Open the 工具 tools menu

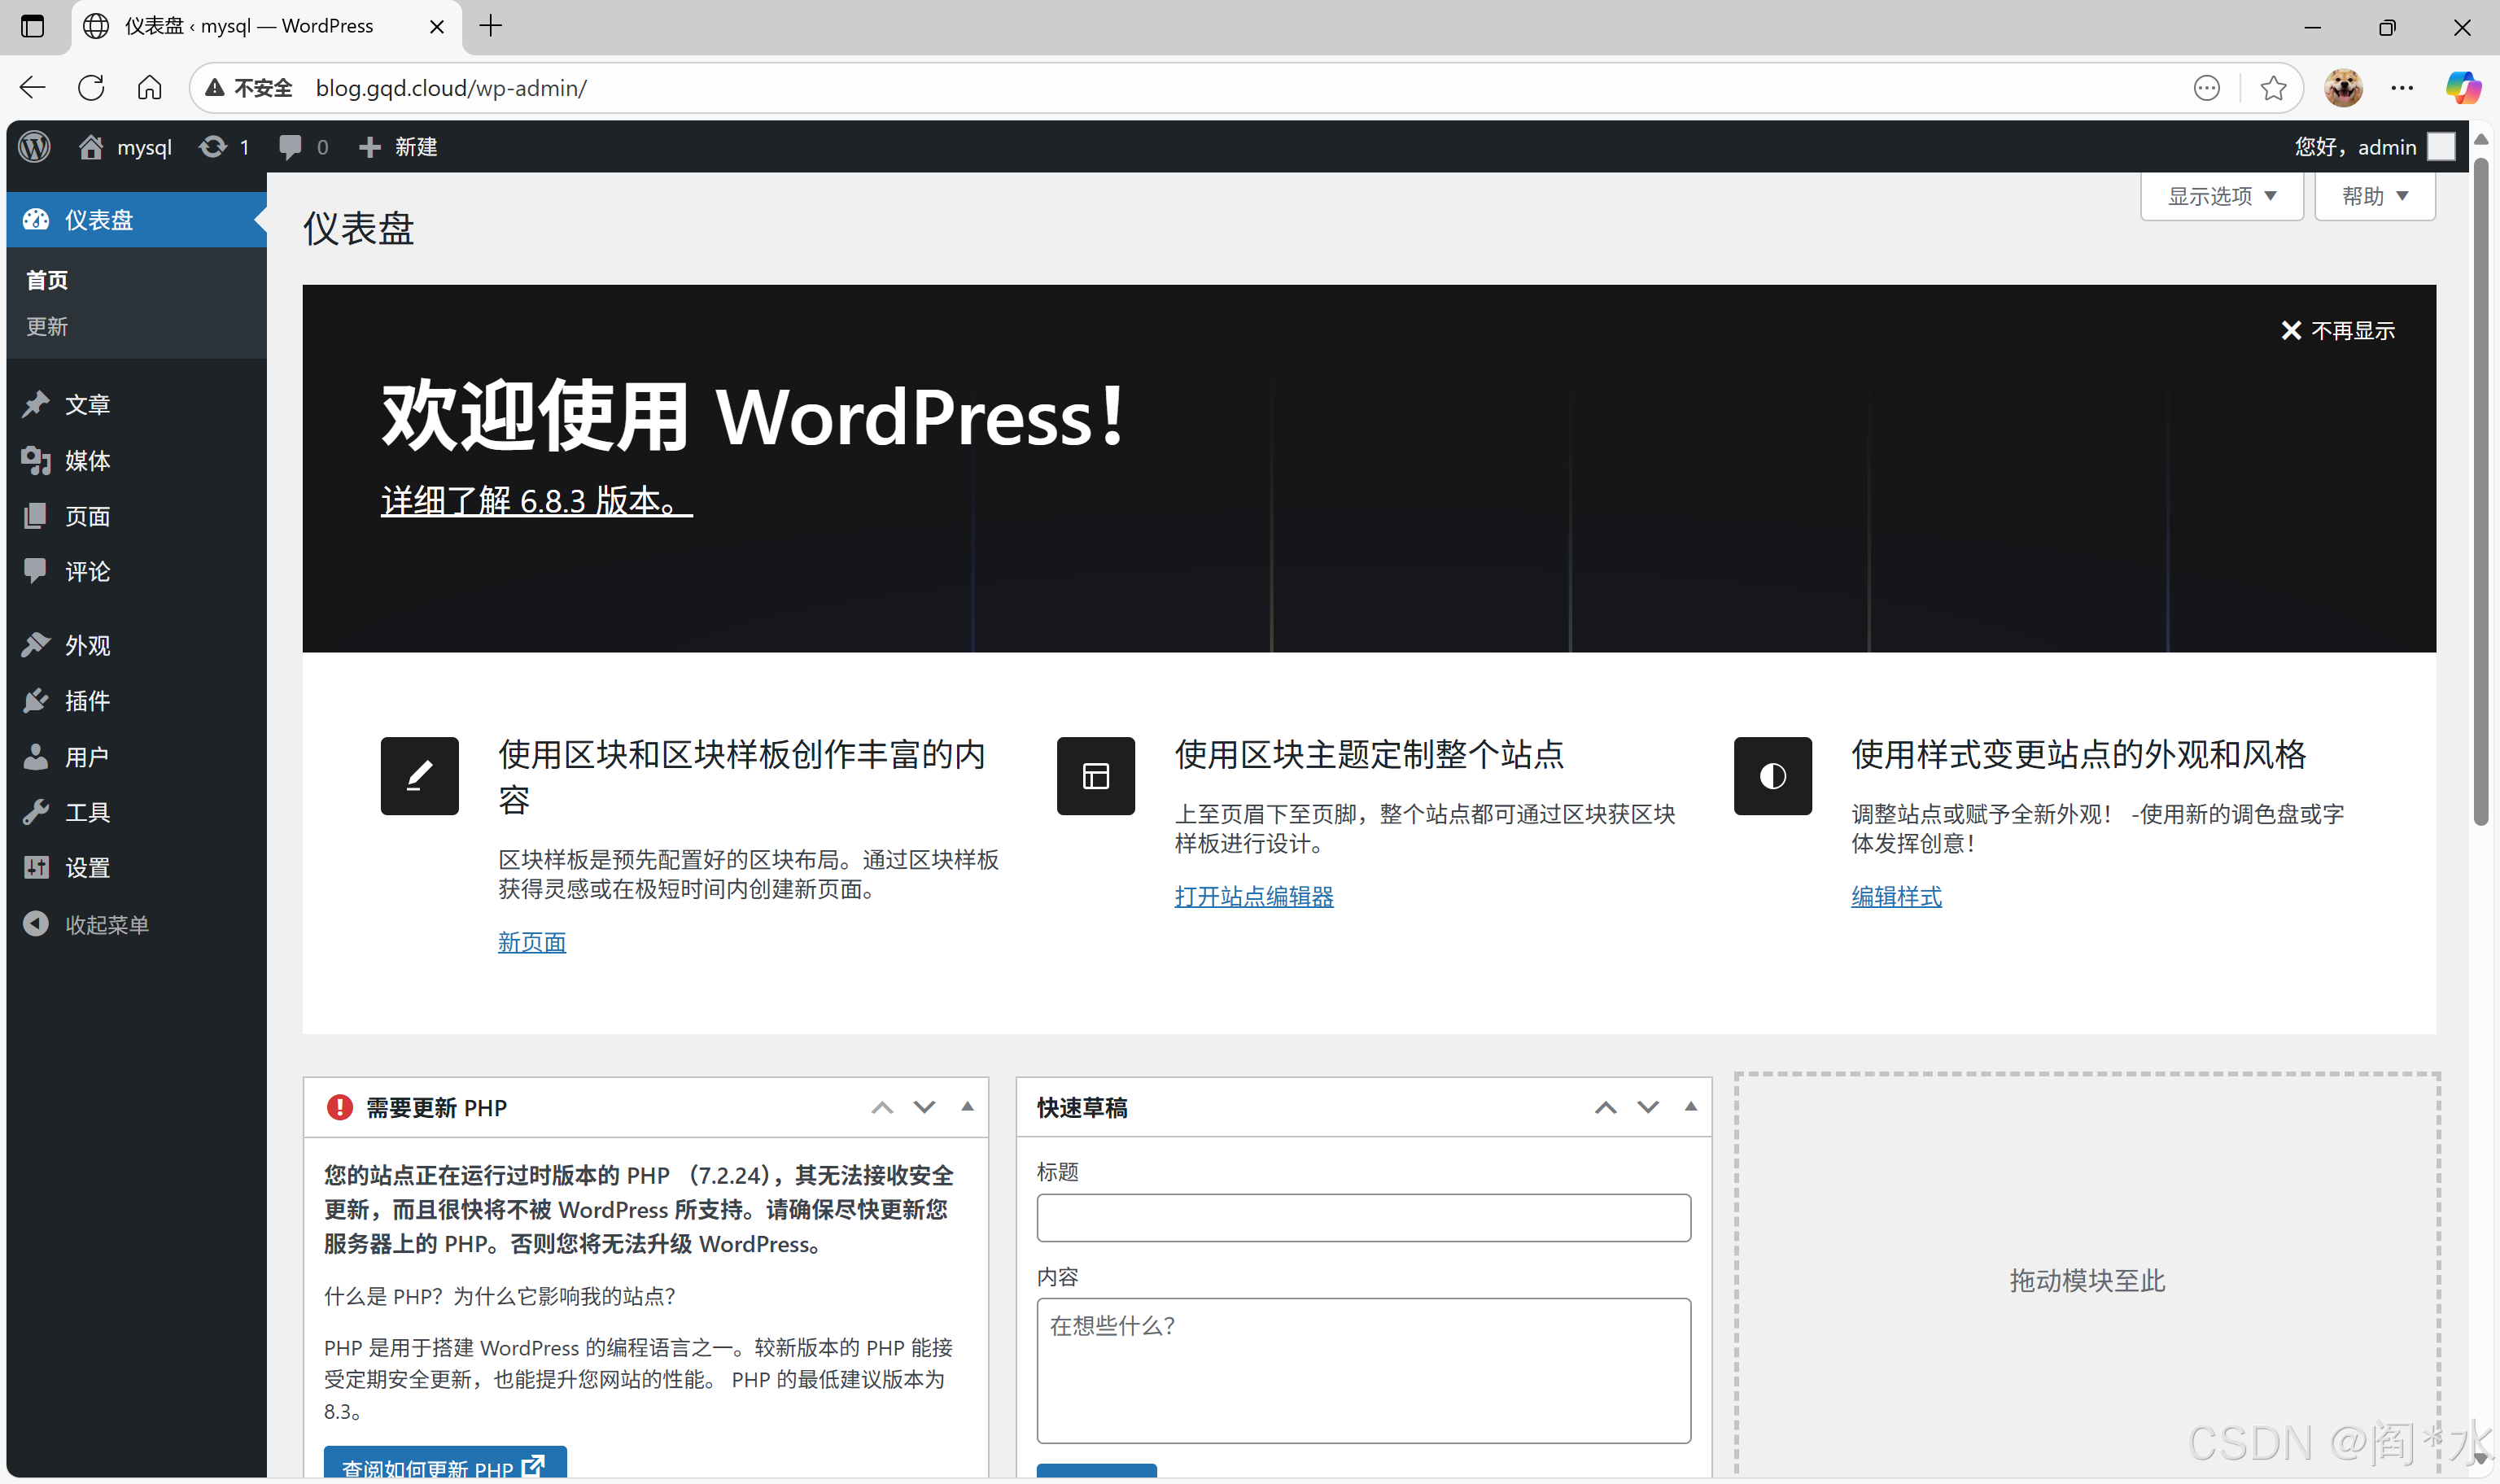tap(87, 812)
